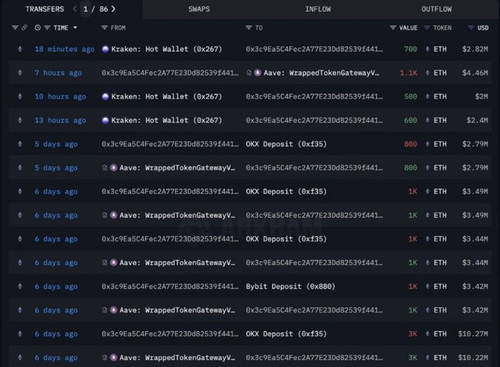The image size is (500, 367).
Task: Click Ethereum chain icon in the Bybit Deposit row
Action: (x=20, y=286)
